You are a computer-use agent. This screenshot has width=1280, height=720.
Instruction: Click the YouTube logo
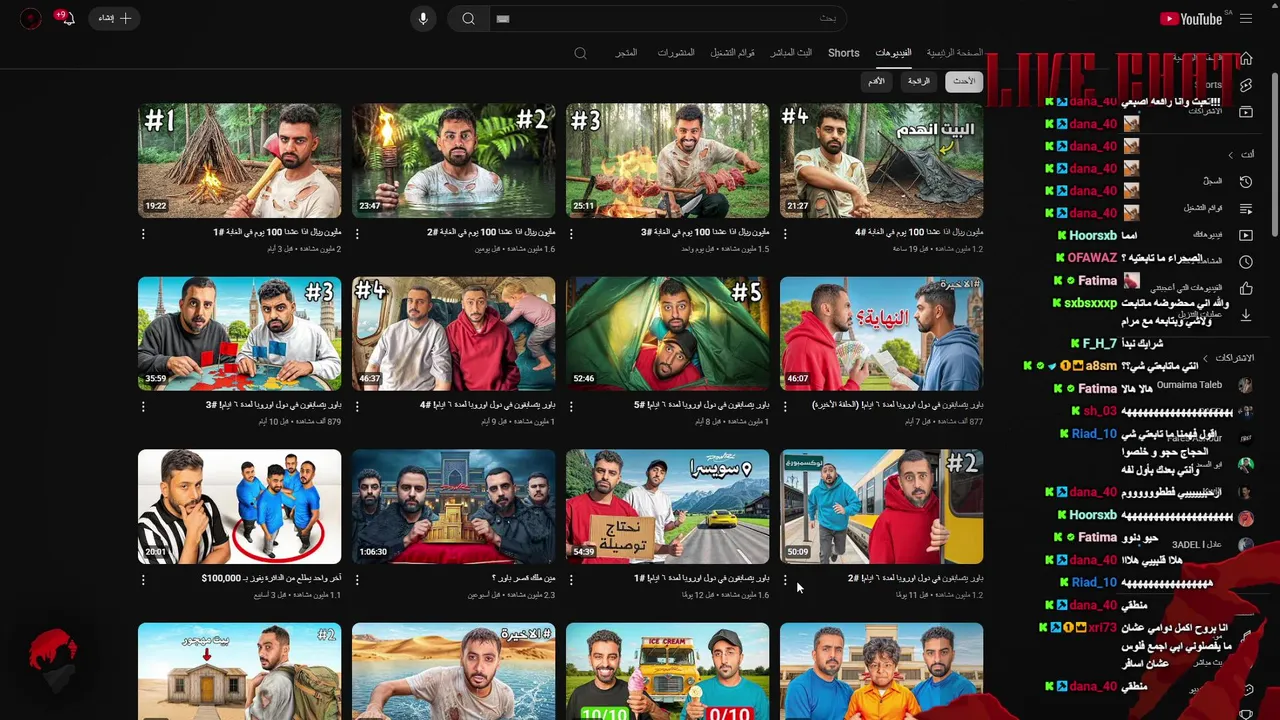pos(1191,19)
